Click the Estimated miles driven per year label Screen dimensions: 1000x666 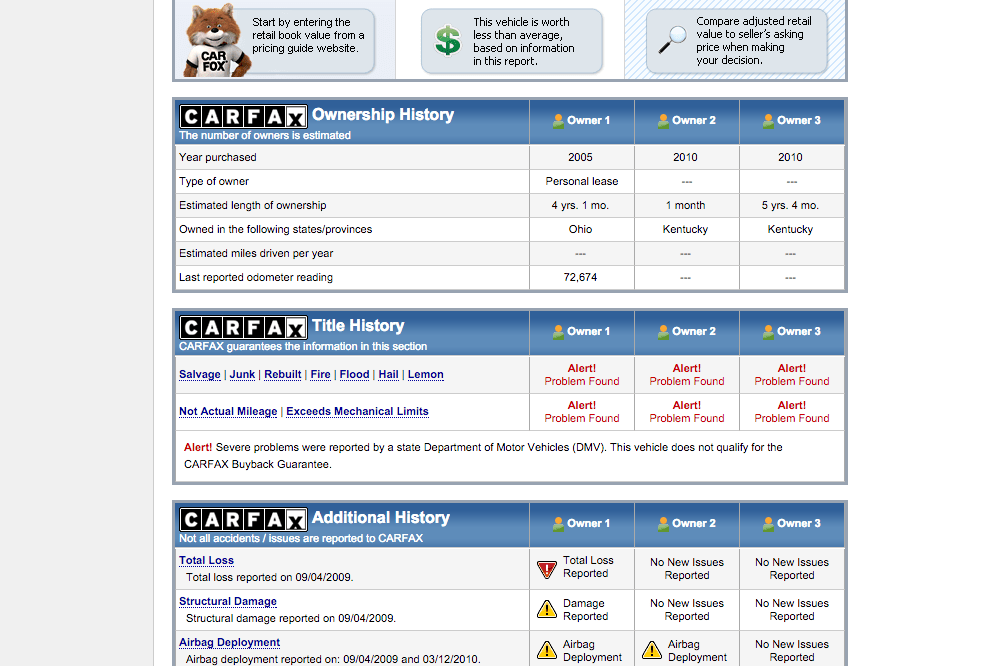pyautogui.click(x=256, y=253)
